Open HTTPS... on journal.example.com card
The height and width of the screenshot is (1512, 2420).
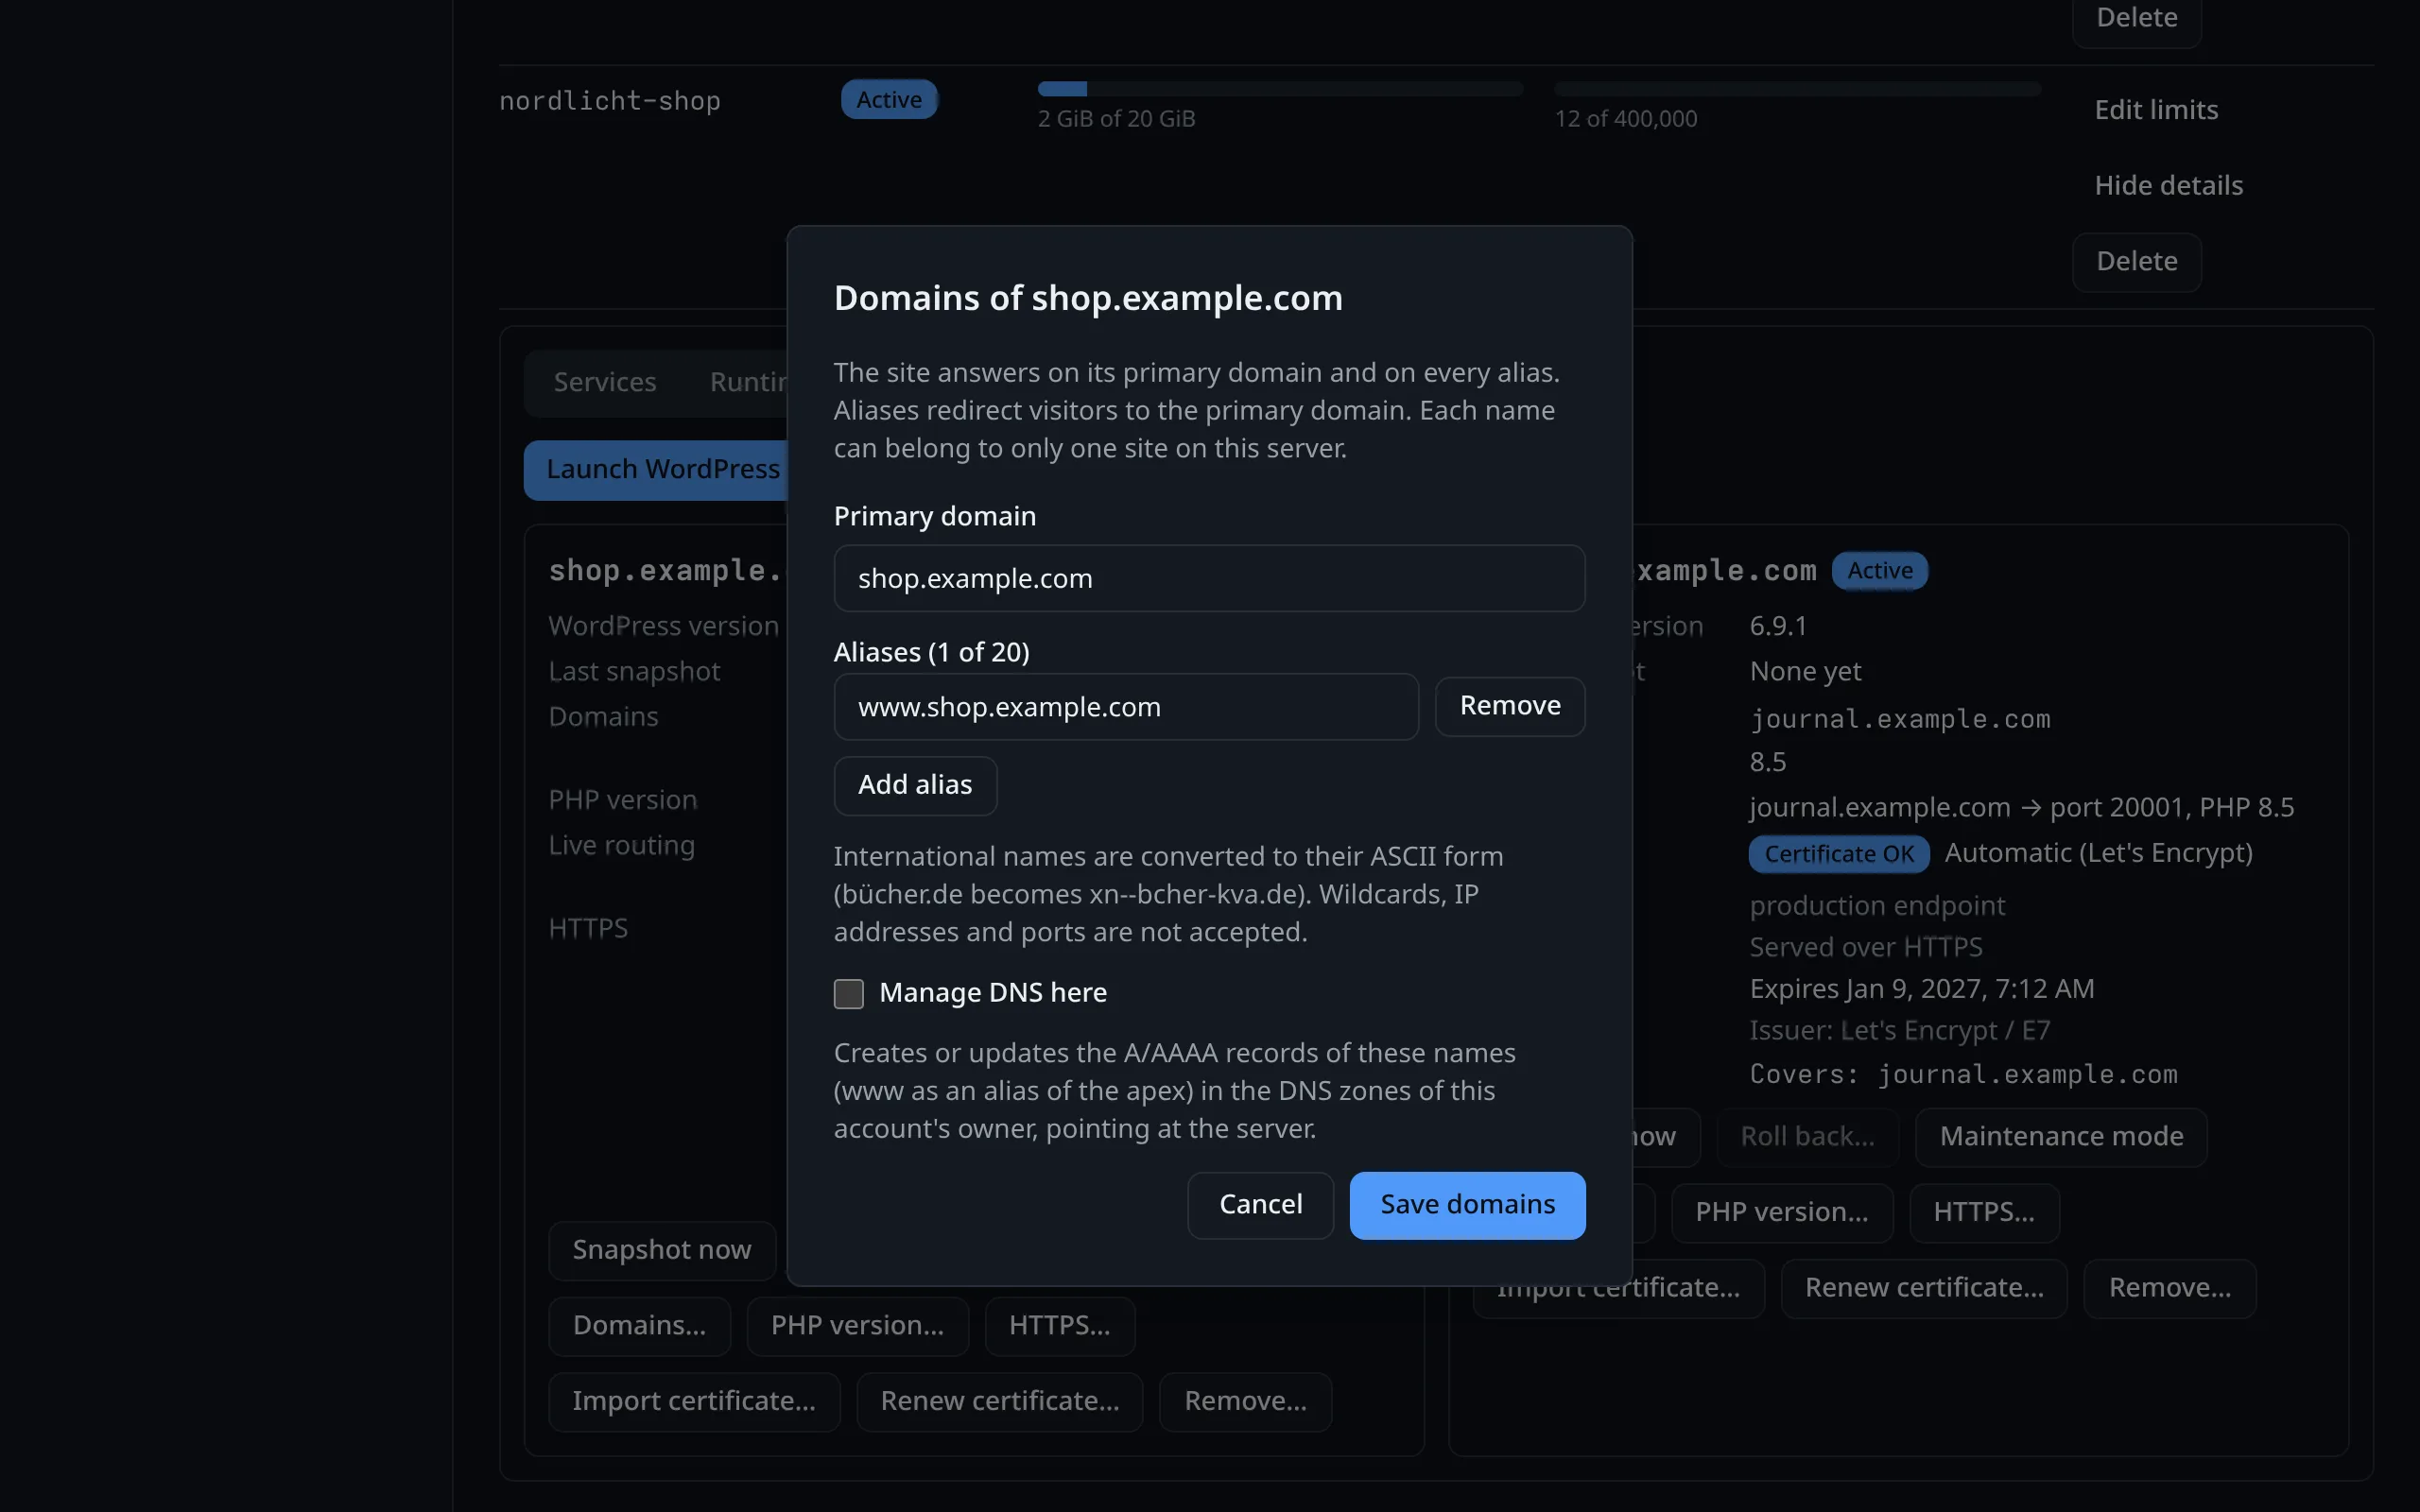click(1984, 1213)
